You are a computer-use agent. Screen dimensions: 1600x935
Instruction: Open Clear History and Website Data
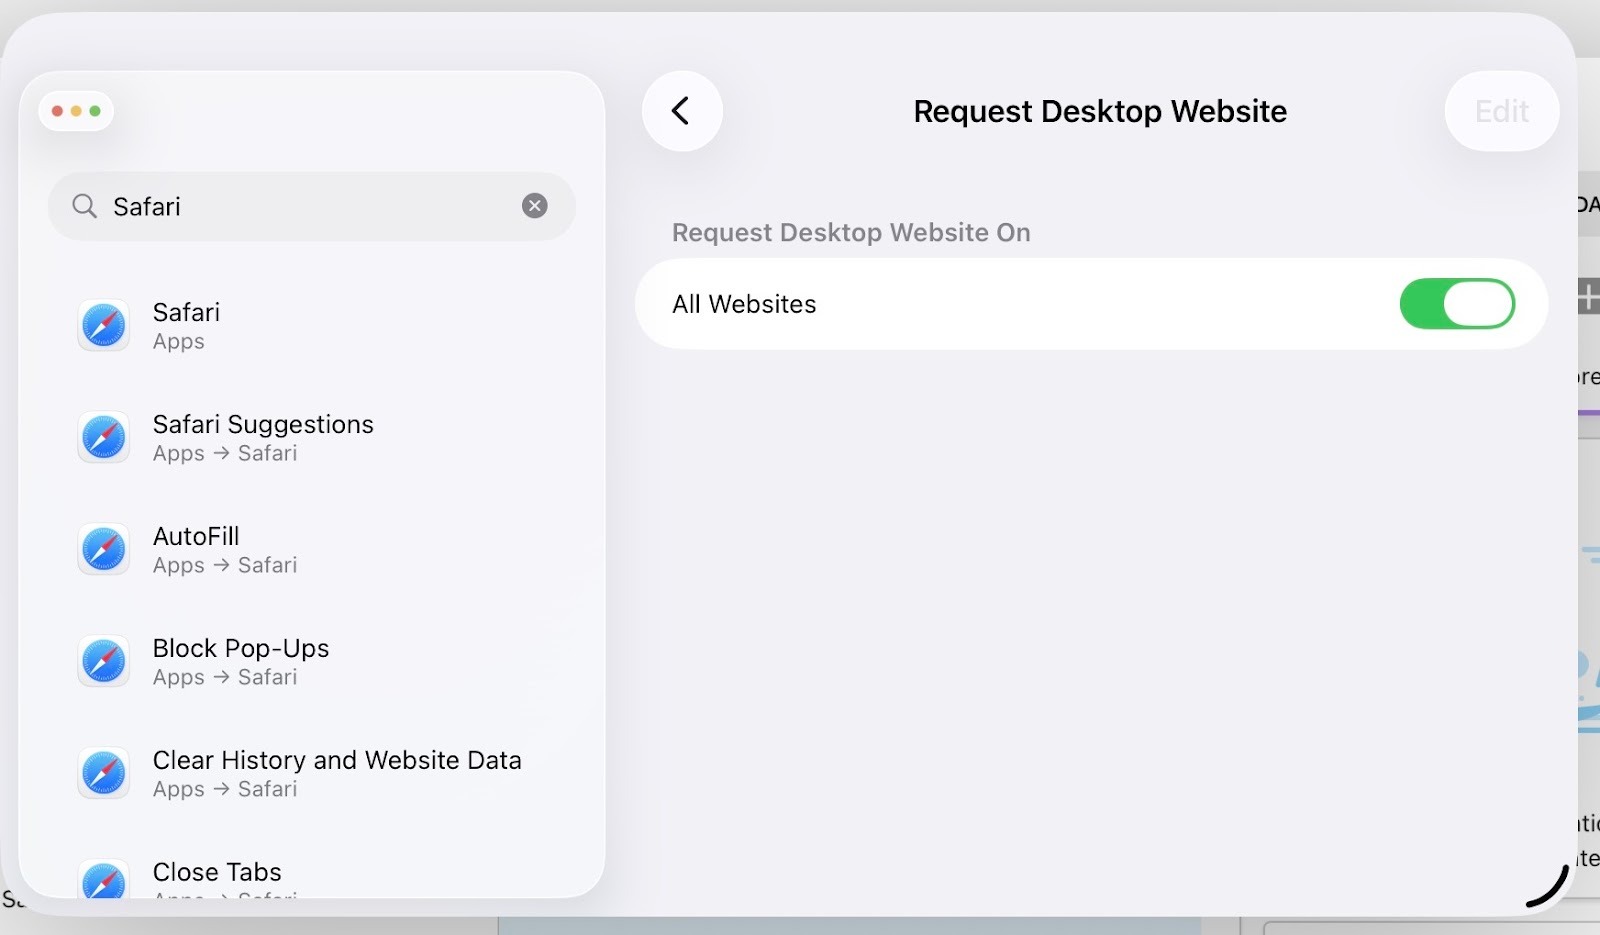point(337,761)
